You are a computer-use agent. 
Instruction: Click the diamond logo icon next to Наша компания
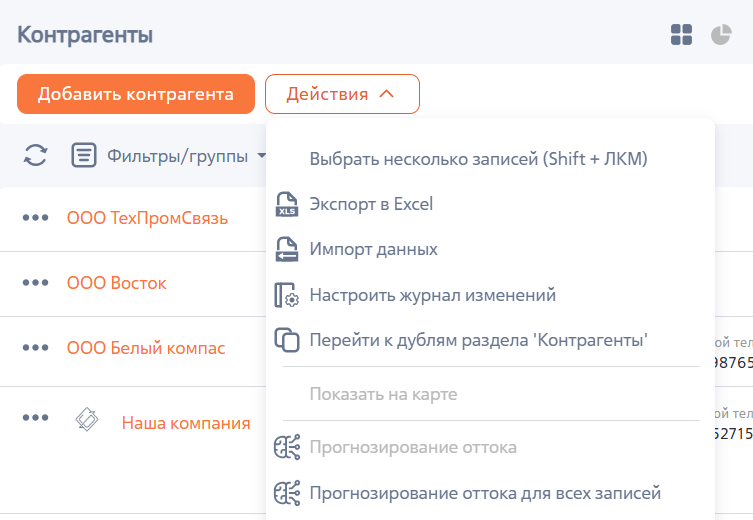tap(87, 419)
